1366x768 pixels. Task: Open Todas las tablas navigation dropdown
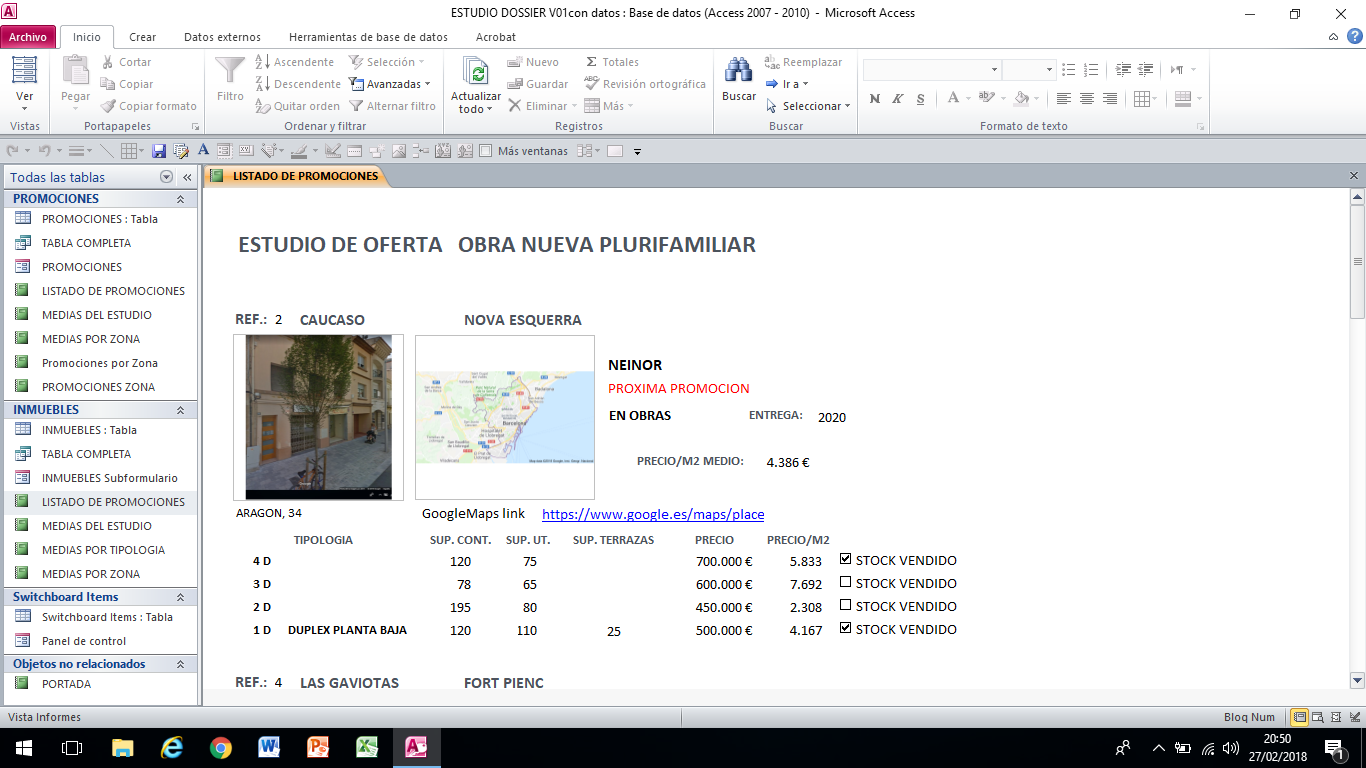tap(166, 177)
